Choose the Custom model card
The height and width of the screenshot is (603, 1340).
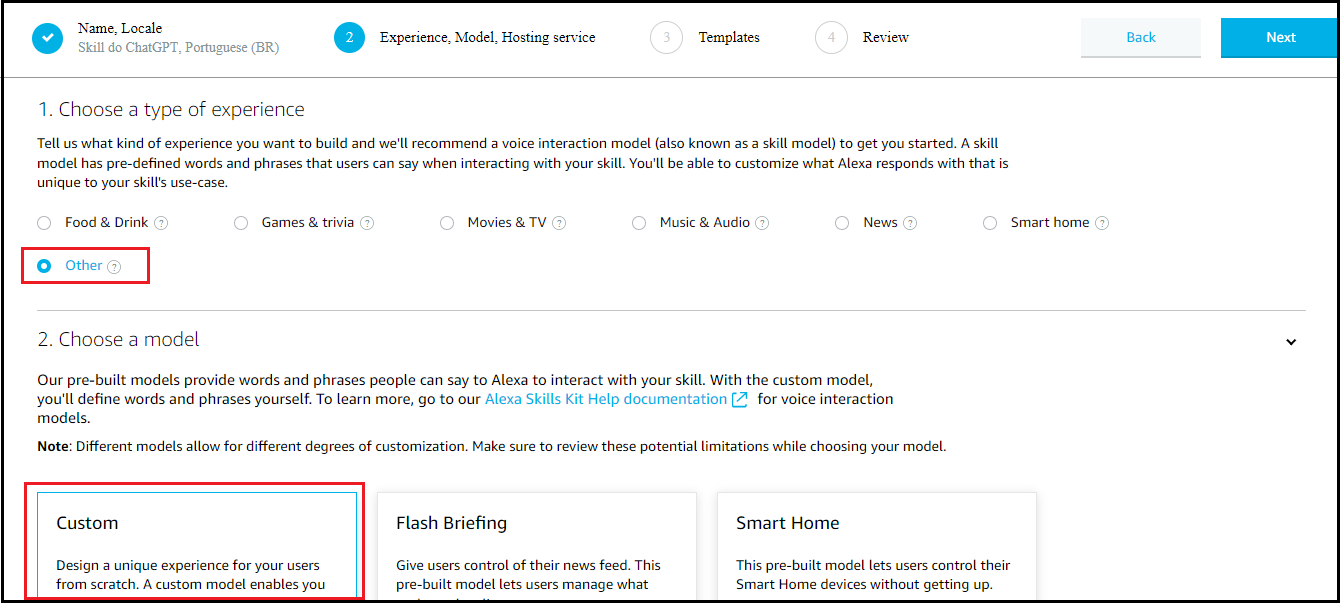(x=197, y=545)
